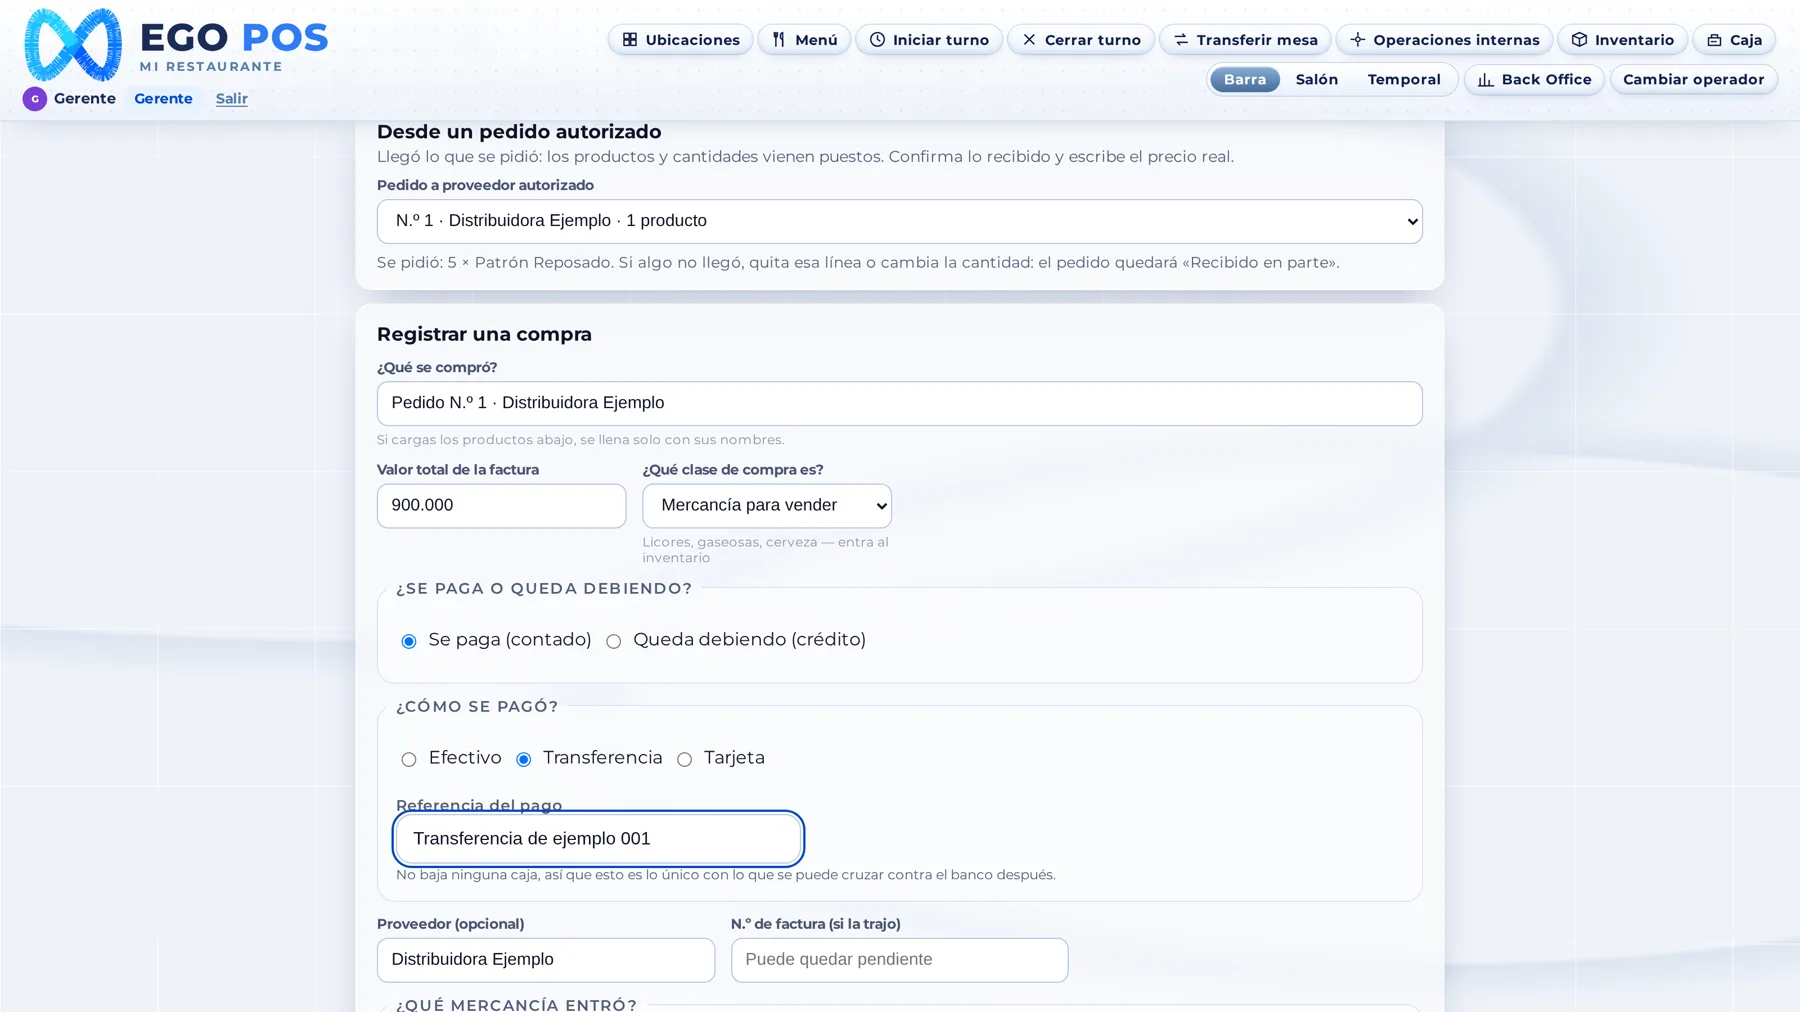The width and height of the screenshot is (1800, 1012).
Task: Click the Operaciones internas sparkle icon
Action: [1357, 40]
